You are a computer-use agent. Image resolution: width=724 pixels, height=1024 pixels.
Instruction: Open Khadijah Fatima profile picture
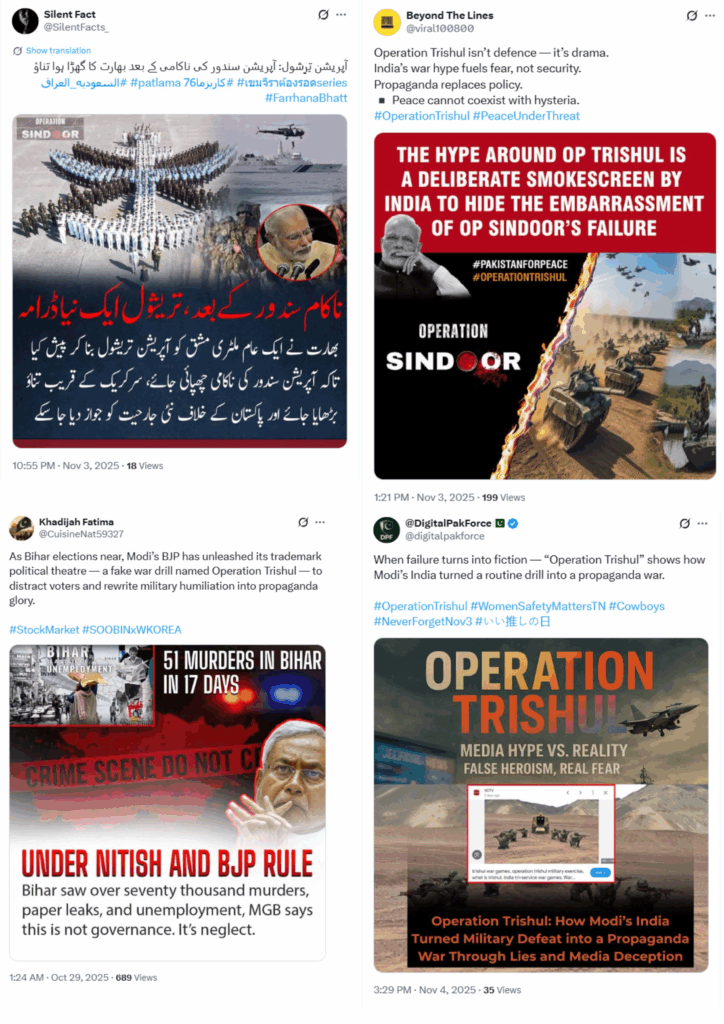pos(21,528)
